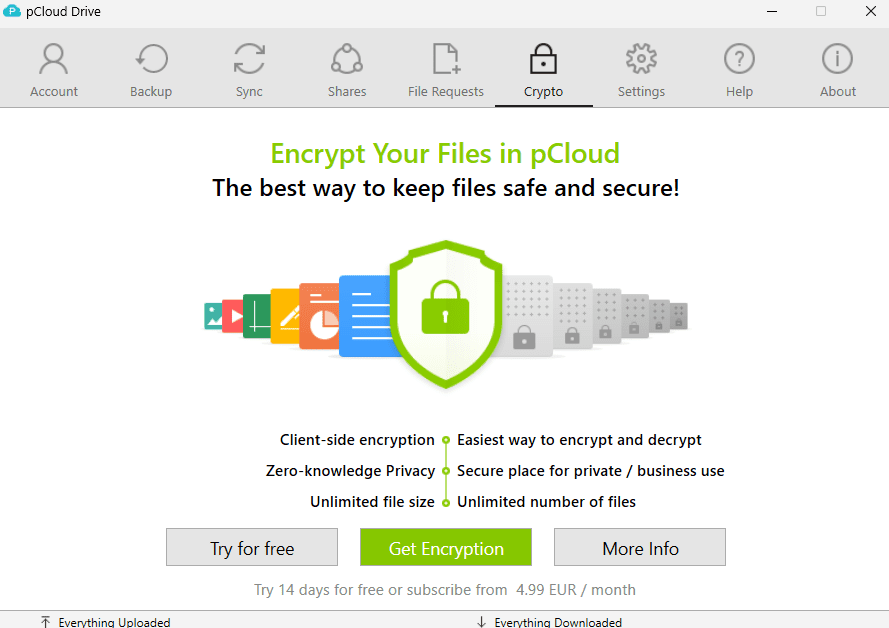Click the pCloud Drive logo in title bar
889x628 pixels.
click(13, 12)
